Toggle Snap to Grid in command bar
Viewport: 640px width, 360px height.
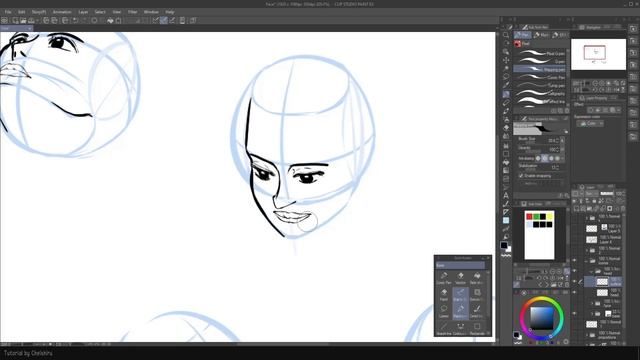[x=172, y=20]
